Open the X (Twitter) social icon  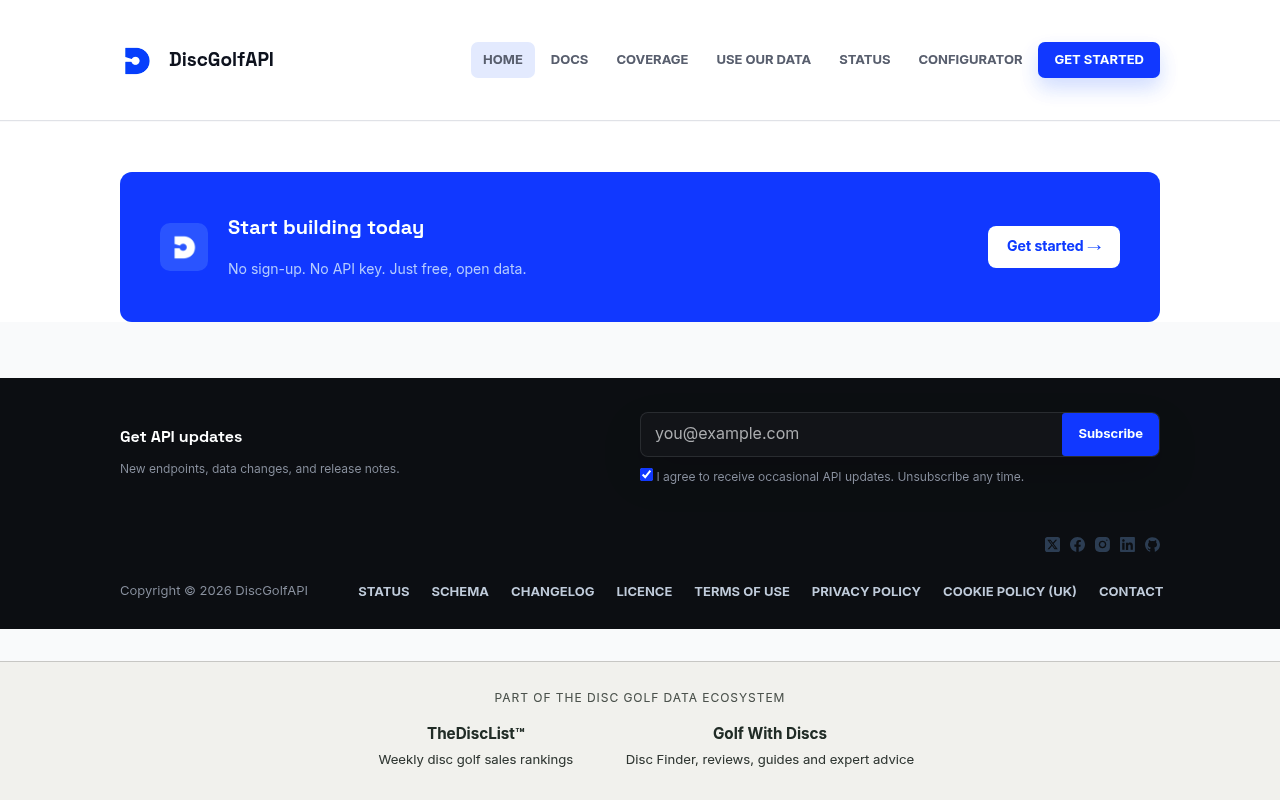click(1052, 545)
